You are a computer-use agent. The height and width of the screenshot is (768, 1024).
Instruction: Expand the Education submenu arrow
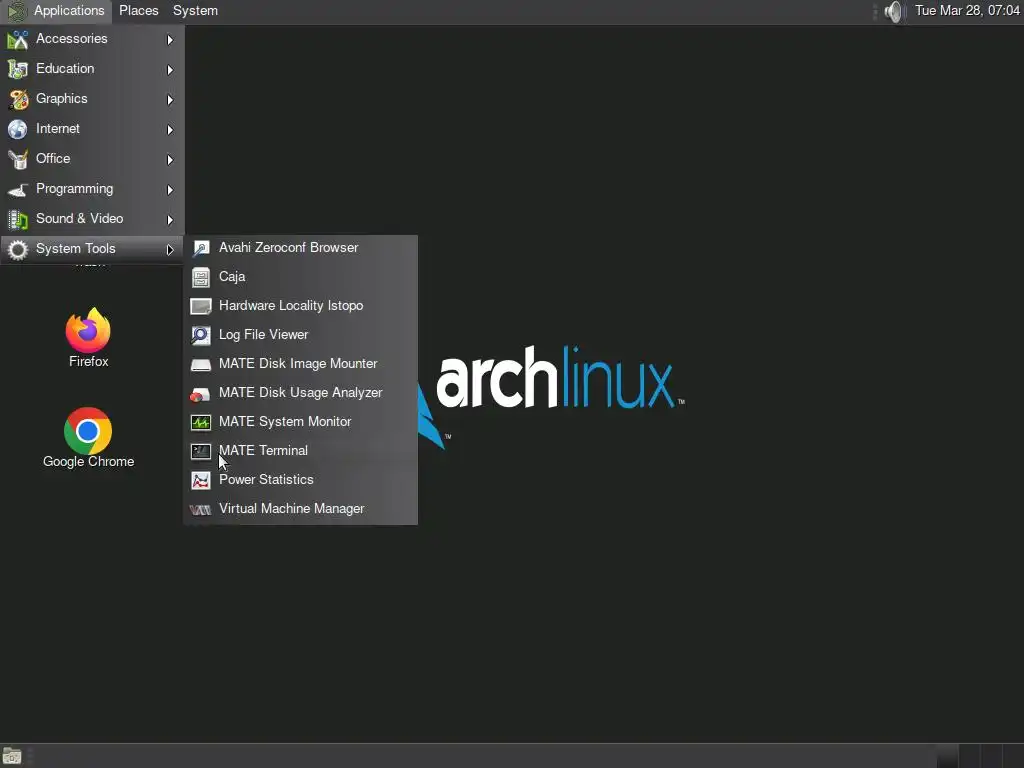(170, 70)
